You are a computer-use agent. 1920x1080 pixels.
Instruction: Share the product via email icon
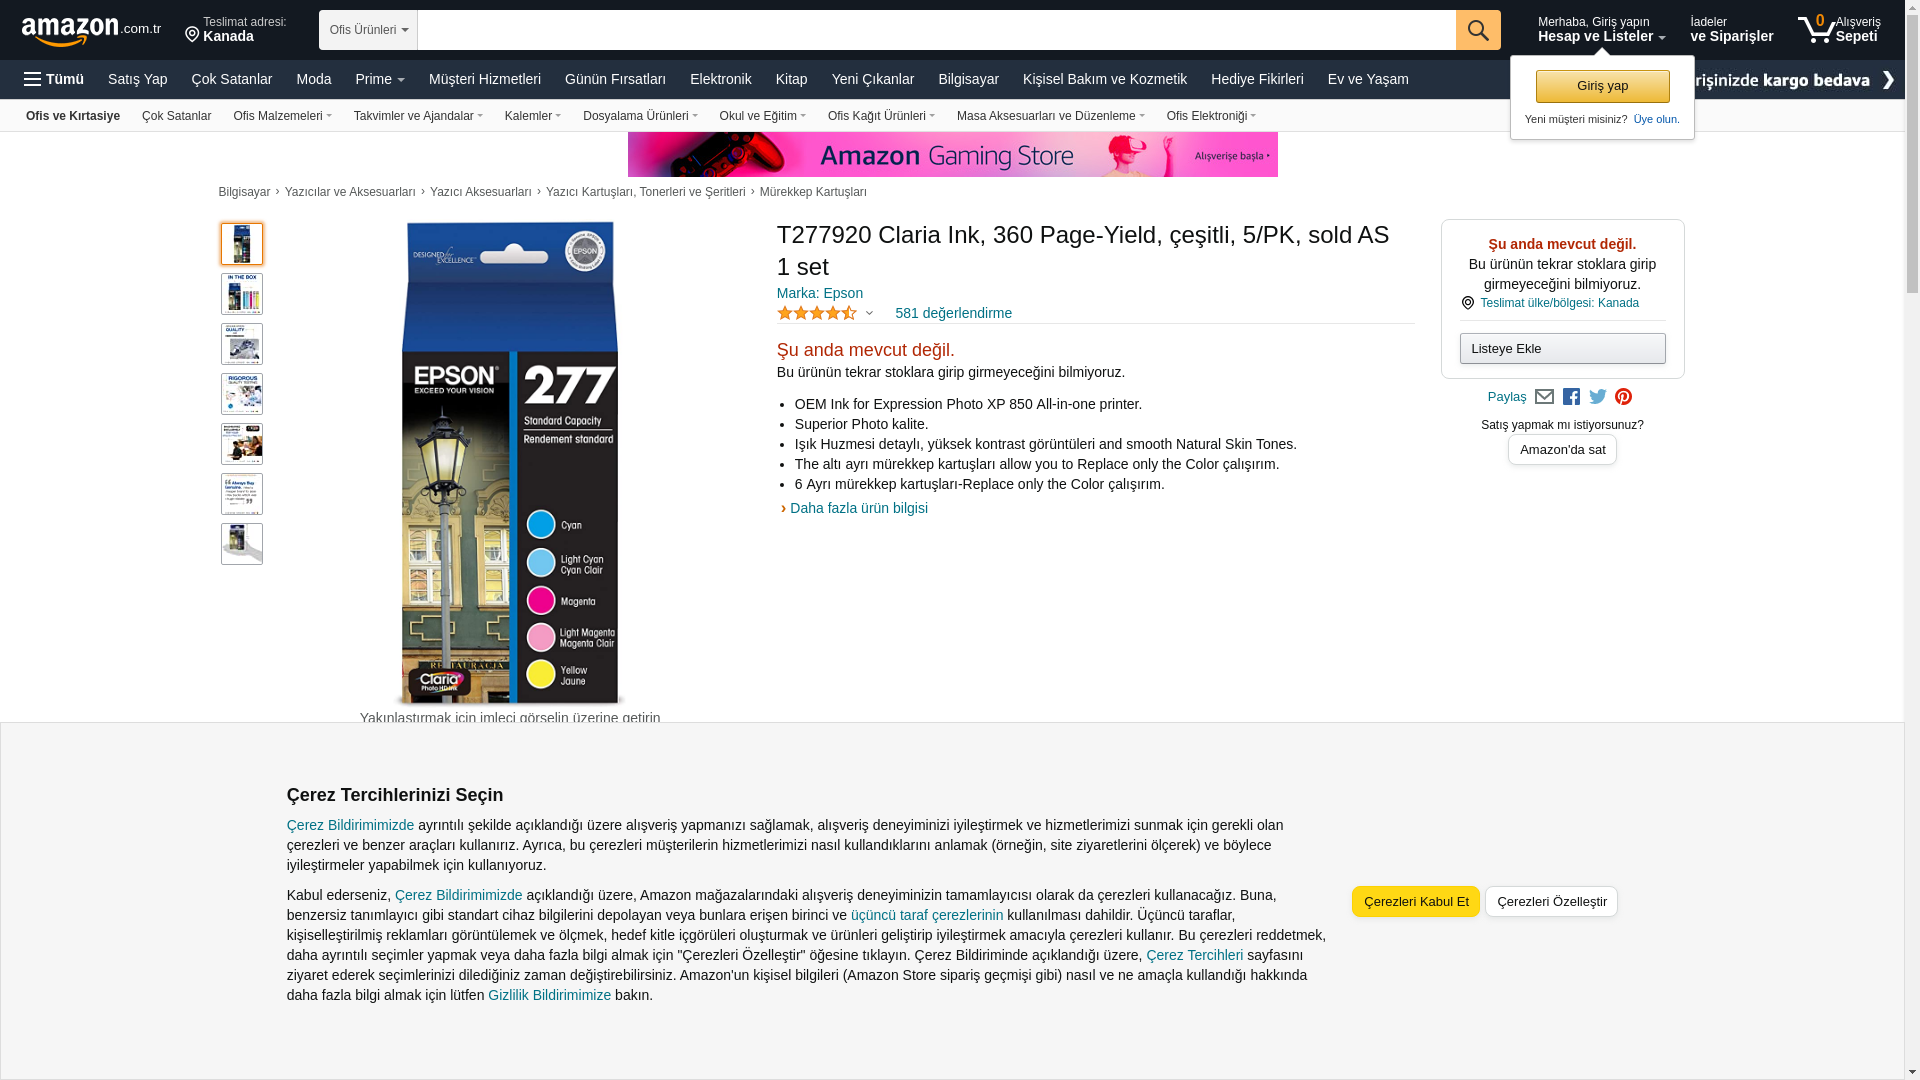tap(1544, 397)
